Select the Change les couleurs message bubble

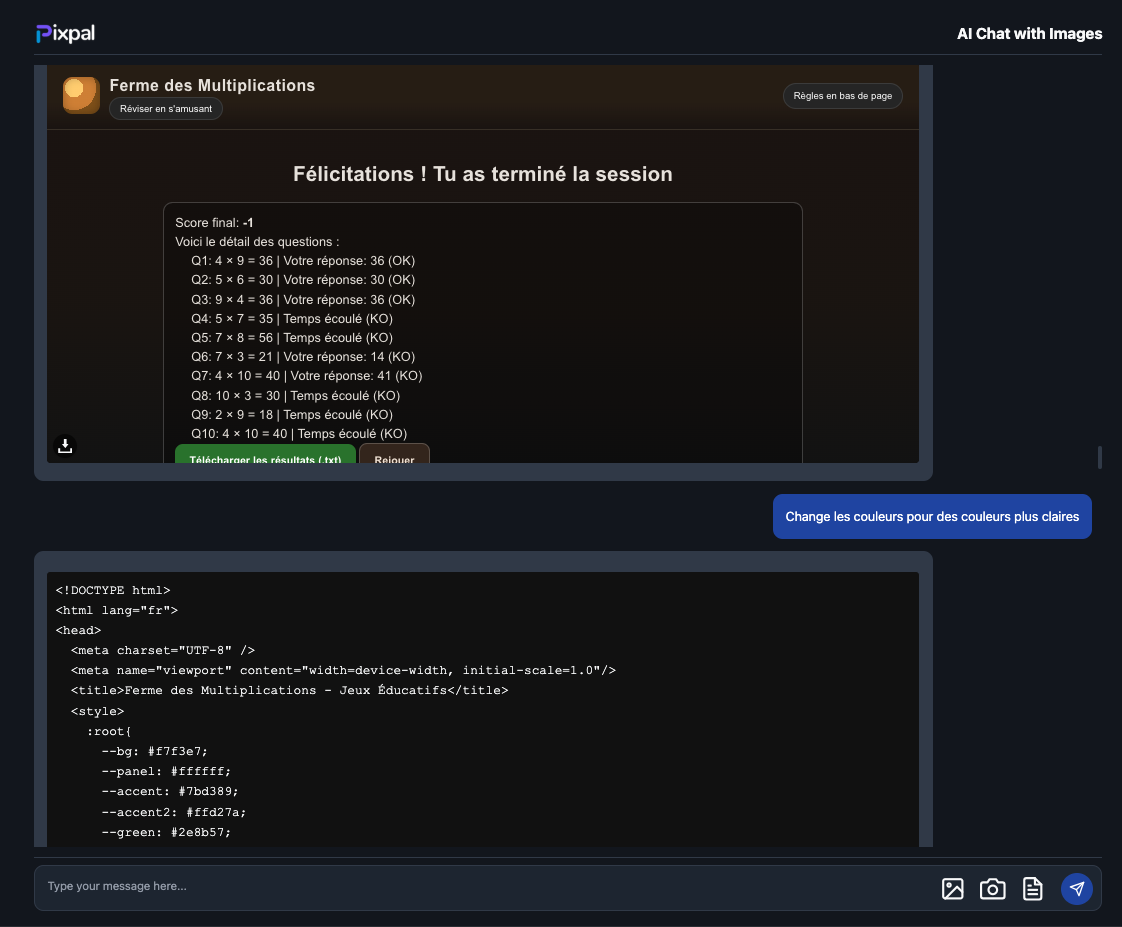point(932,517)
